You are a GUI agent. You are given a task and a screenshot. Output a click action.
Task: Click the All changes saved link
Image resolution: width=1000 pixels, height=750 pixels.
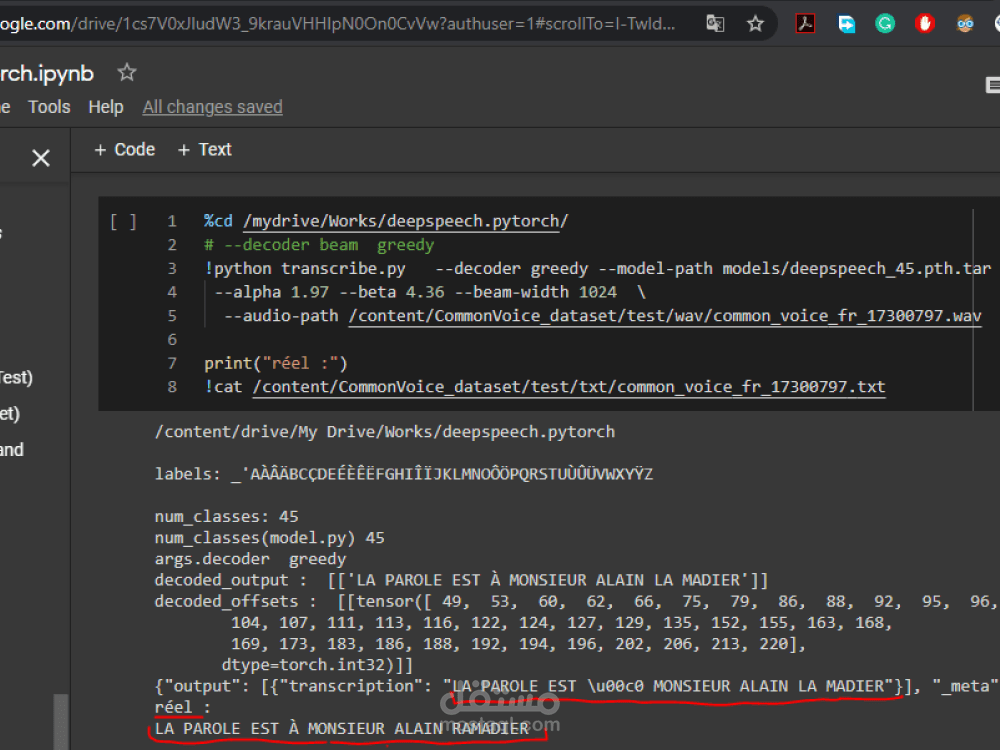212,107
